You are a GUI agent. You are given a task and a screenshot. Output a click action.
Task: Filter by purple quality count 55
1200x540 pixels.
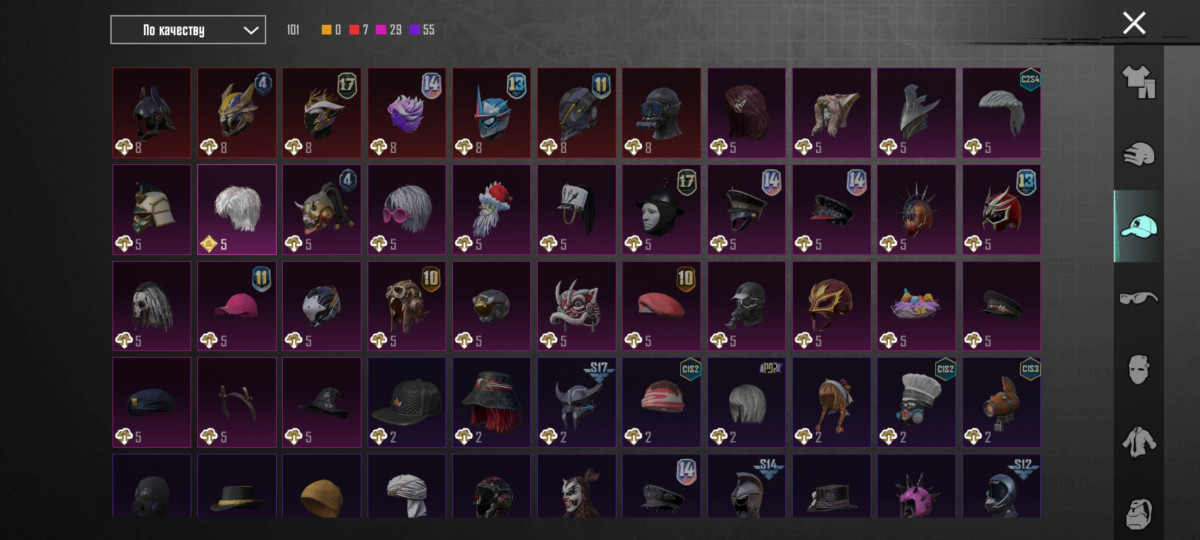point(422,30)
